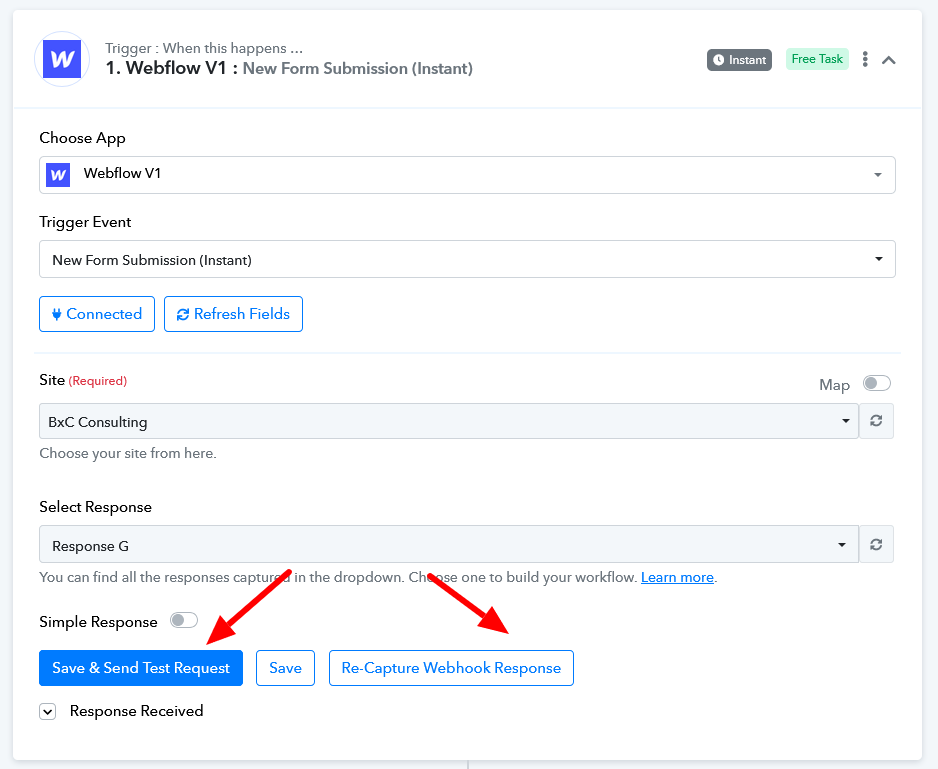
Task: Expand the Response Received section
Action: point(48,712)
